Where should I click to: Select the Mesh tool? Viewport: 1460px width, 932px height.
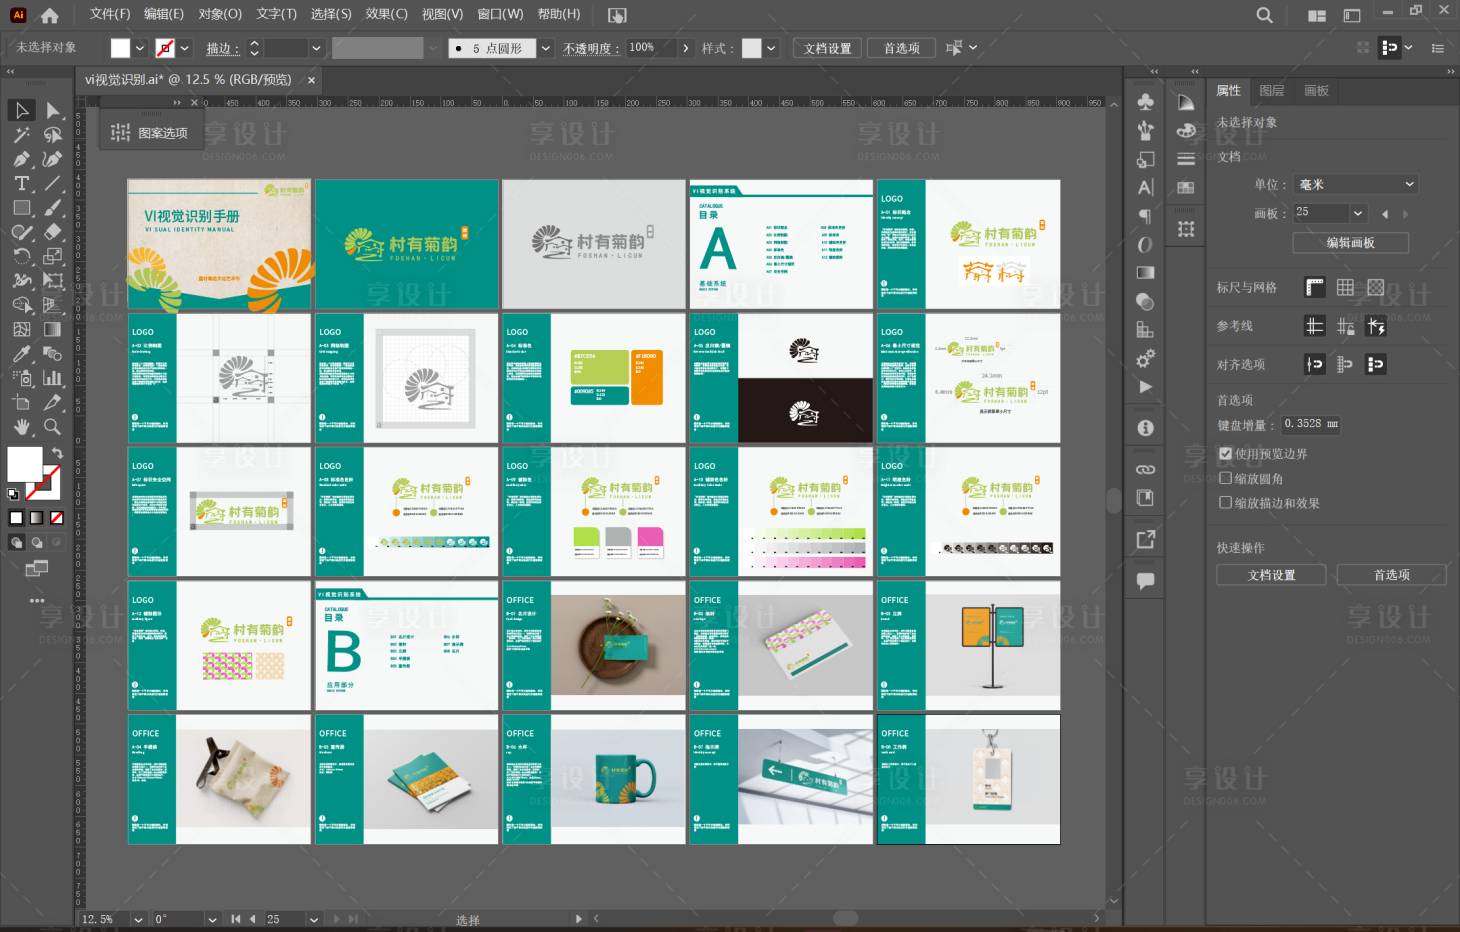click(x=21, y=329)
